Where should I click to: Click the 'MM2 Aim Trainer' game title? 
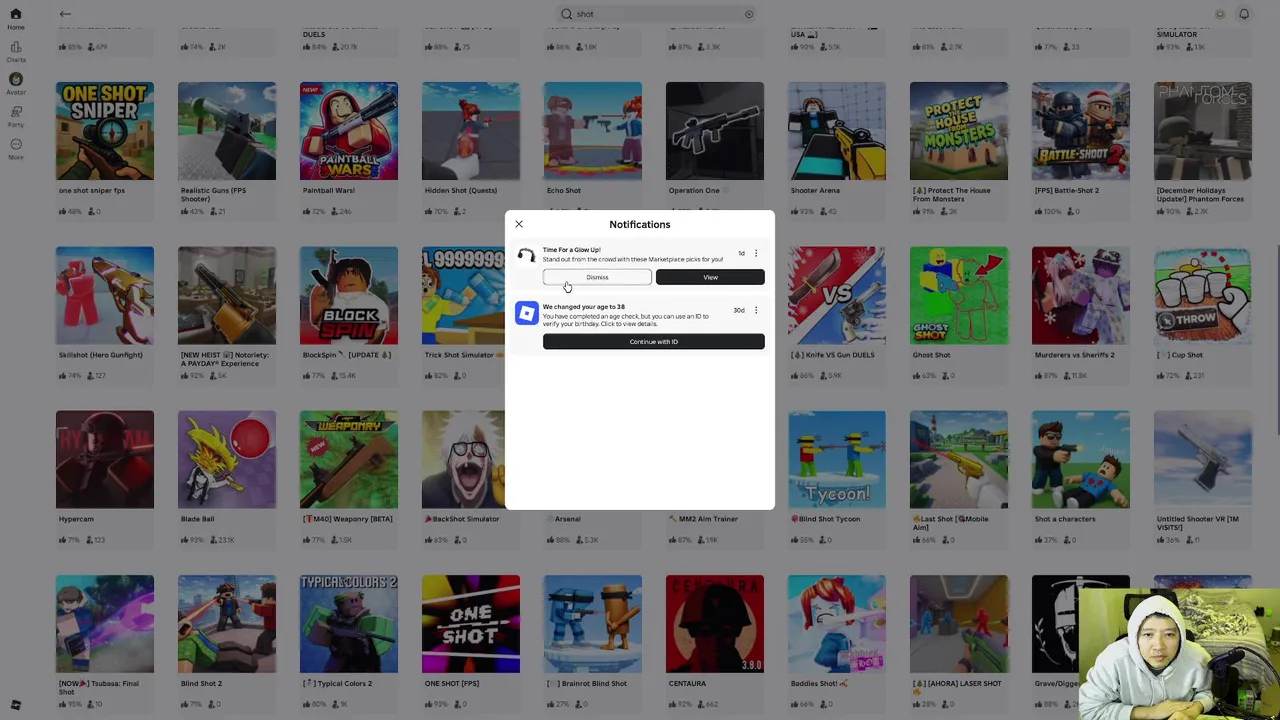pyautogui.click(x=708, y=519)
